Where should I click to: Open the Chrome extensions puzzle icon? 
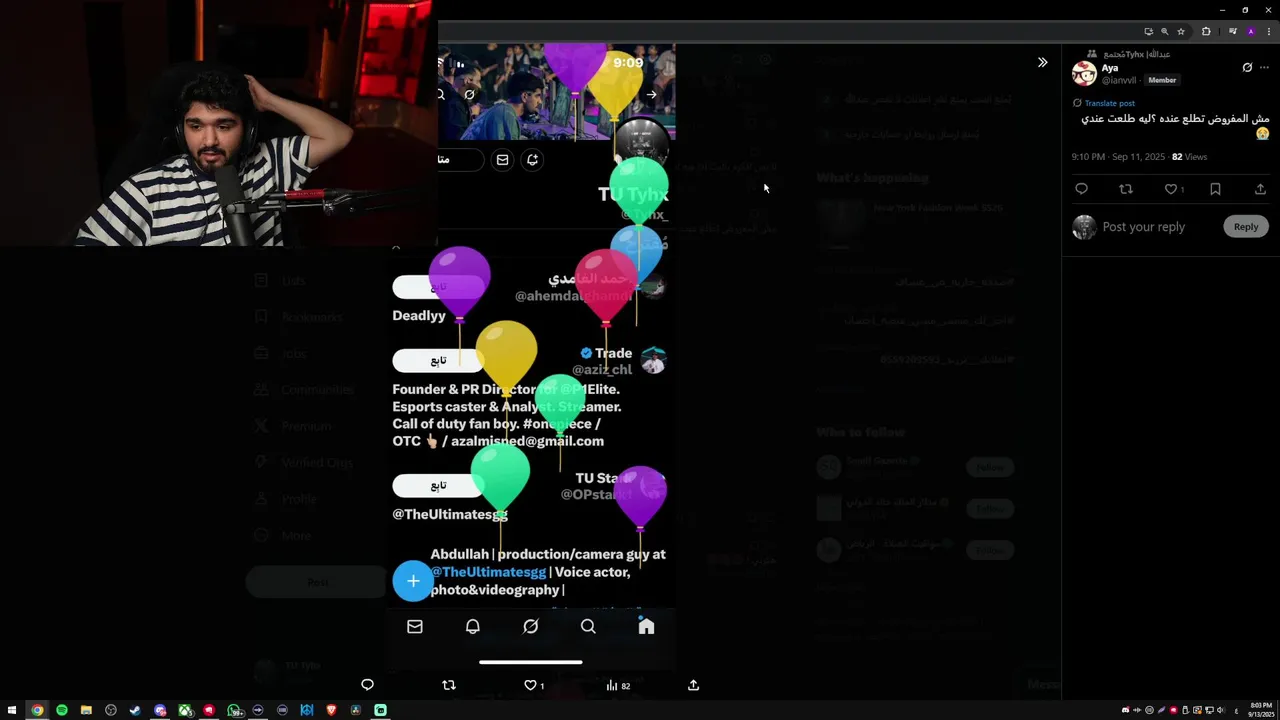[1206, 31]
